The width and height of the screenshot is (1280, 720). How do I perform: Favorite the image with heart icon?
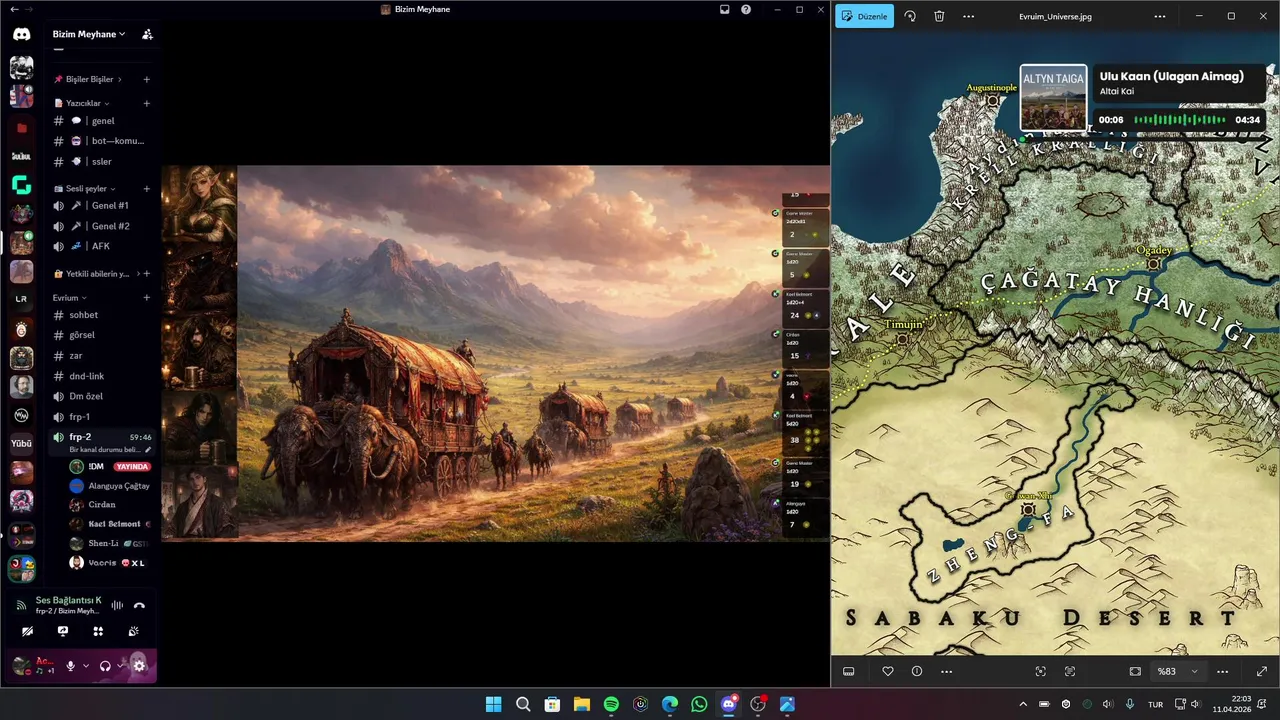click(x=887, y=671)
